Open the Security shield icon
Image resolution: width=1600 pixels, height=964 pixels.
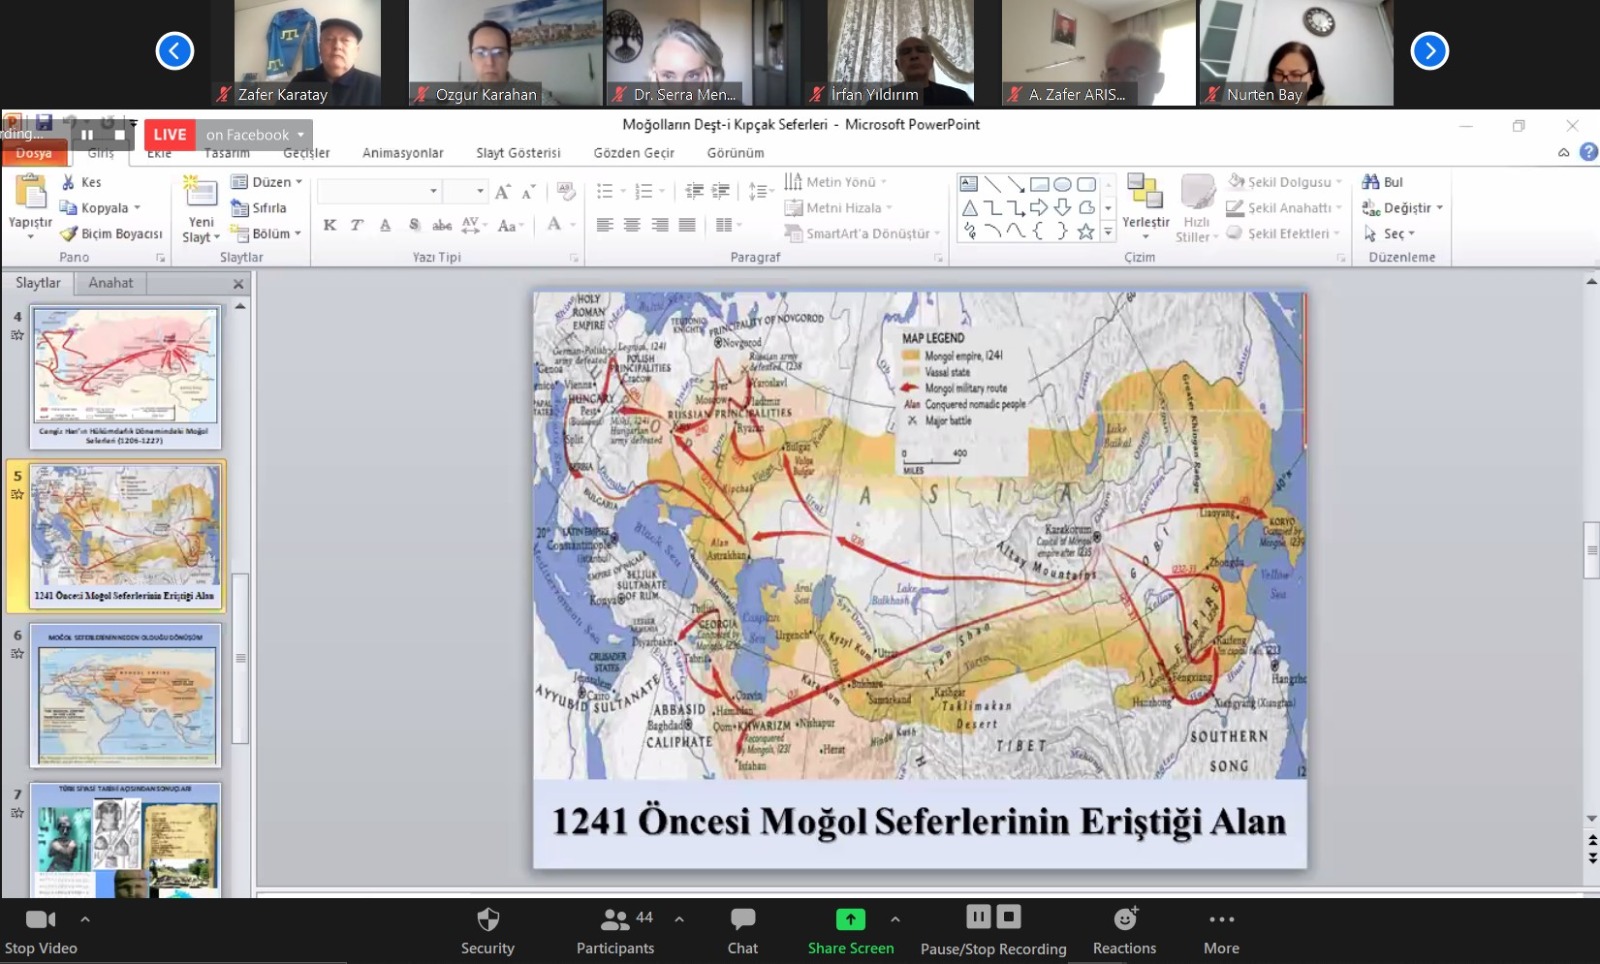[487, 920]
